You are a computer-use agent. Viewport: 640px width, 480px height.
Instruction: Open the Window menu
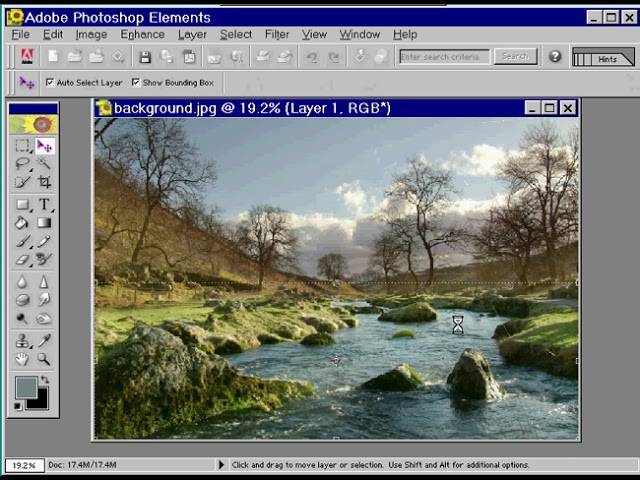click(x=360, y=34)
